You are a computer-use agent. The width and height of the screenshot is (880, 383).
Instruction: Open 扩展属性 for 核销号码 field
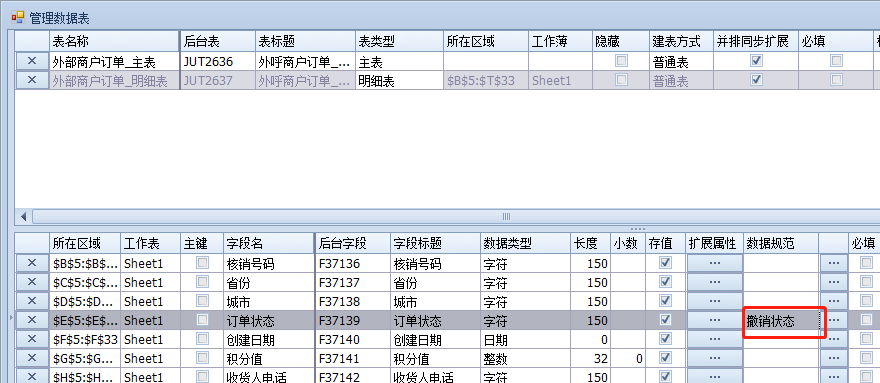click(714, 263)
